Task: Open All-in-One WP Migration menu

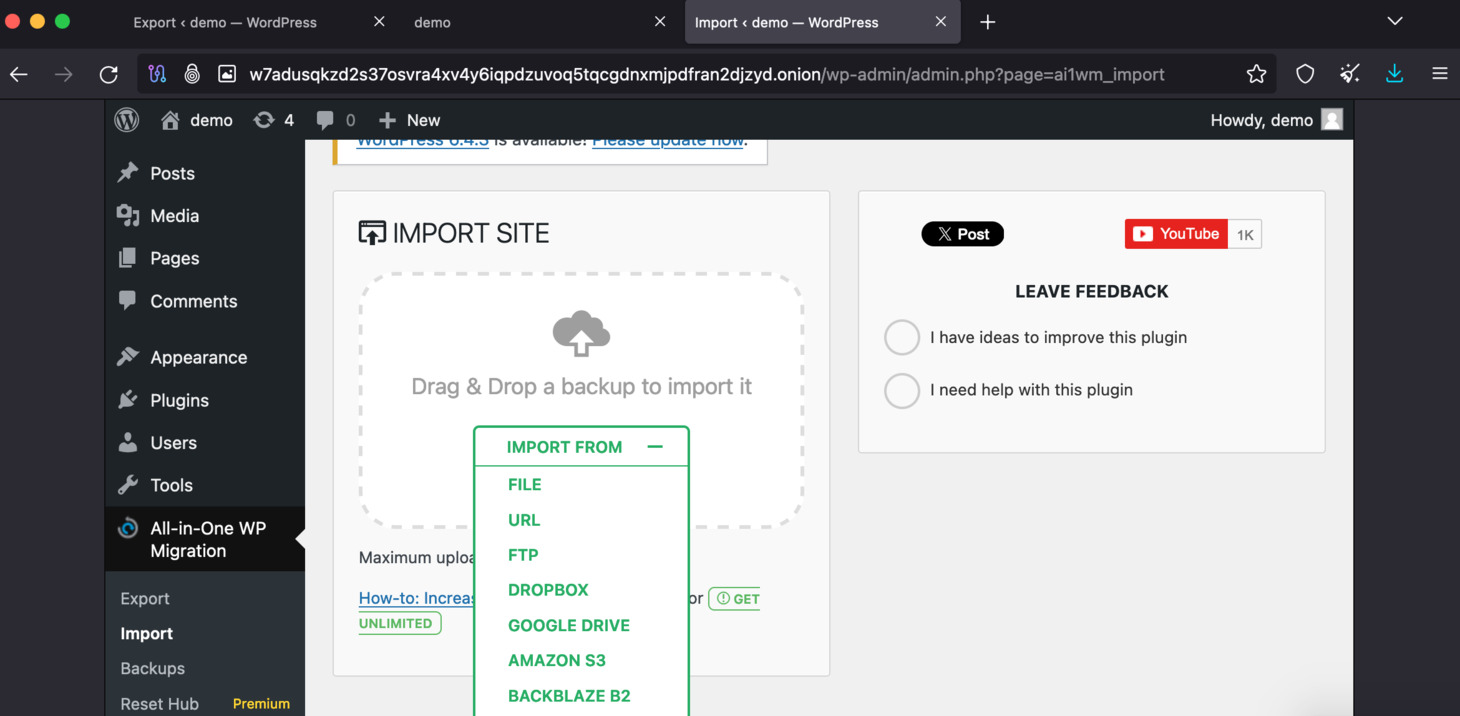Action: [x=205, y=539]
